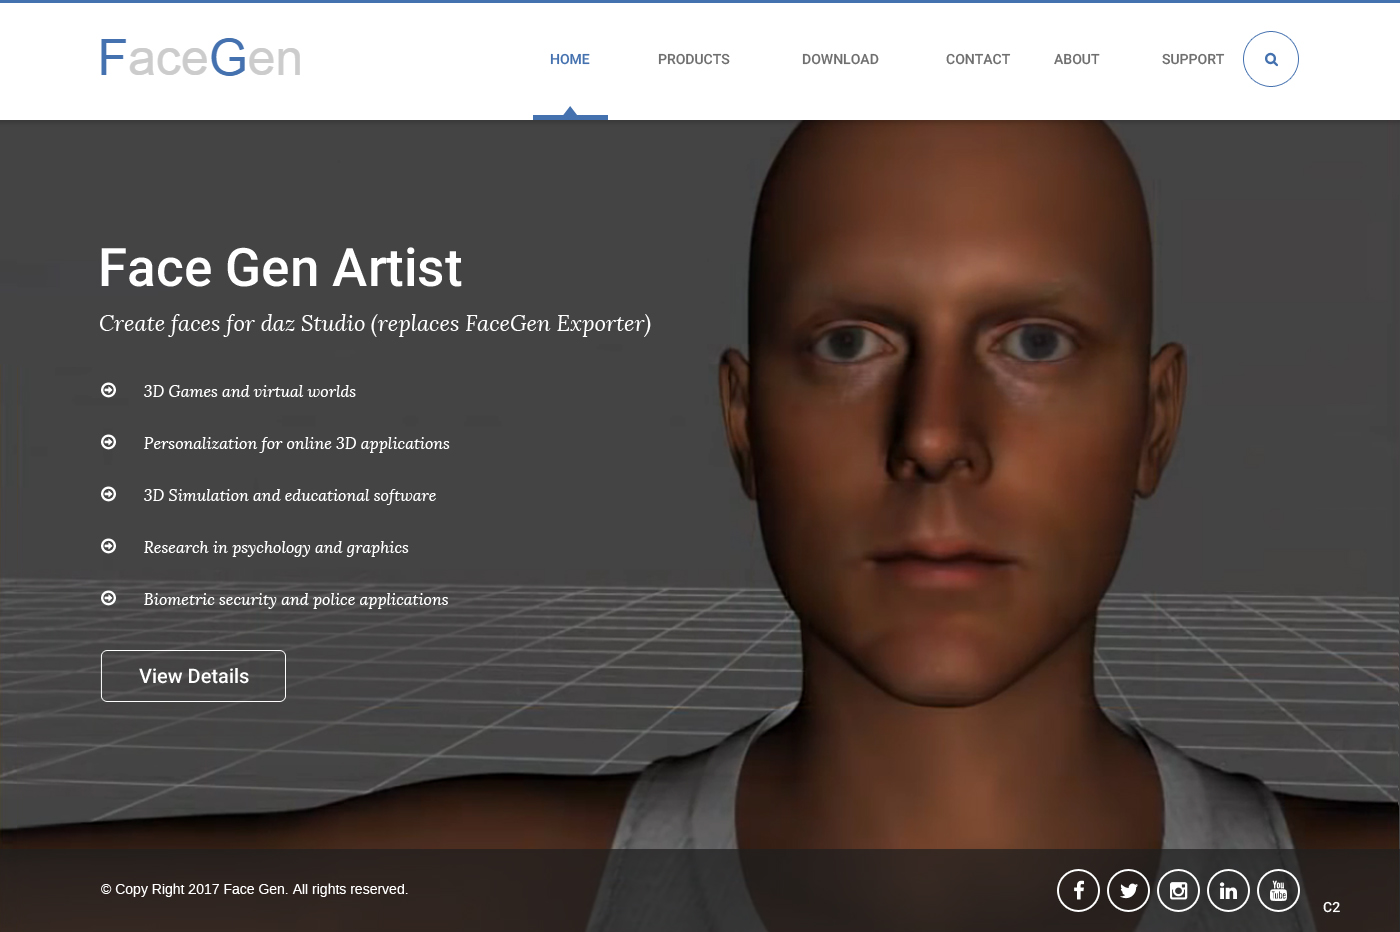Viewport: 1400px width, 932px height.
Task: Click the FaceGen logo
Action: [199, 57]
